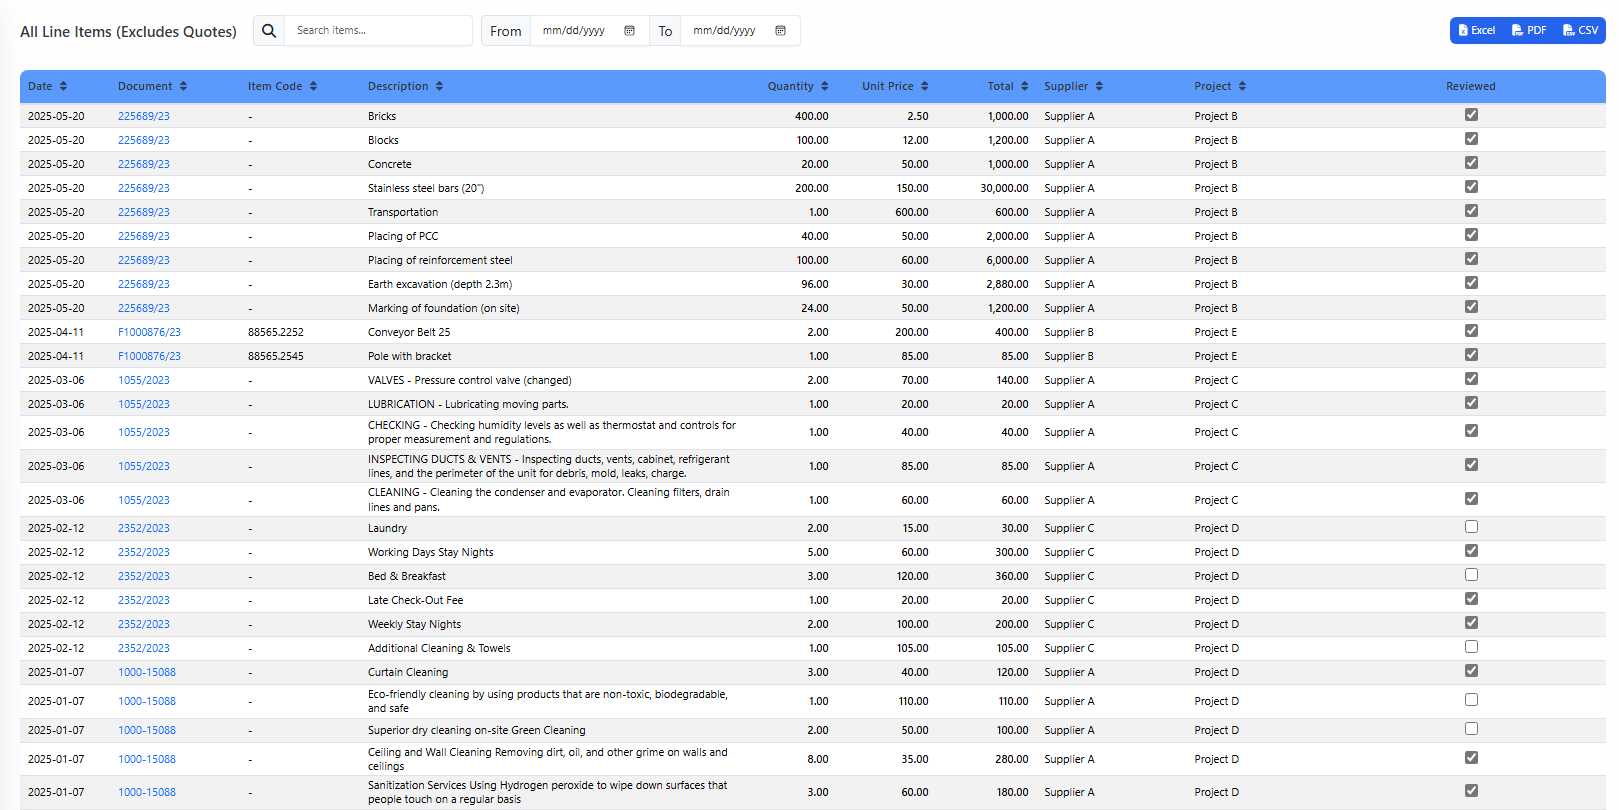Click the 2,880.00 total value
Viewport: 1619px width, 810px height.
1007,284
